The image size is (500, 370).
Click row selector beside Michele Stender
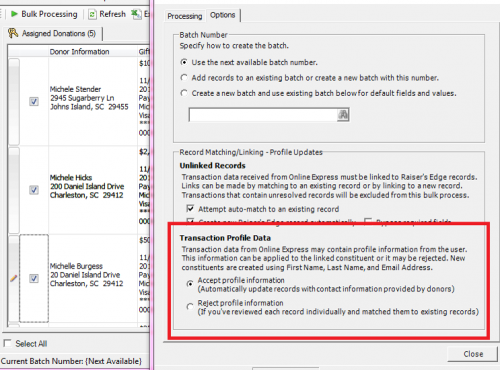[x=14, y=101]
